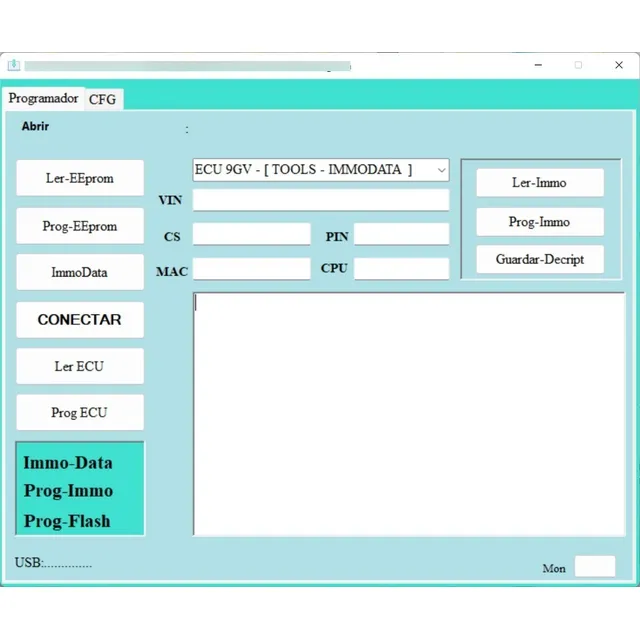This screenshot has width=640, height=640.
Task: Click the Prog ECU button
Action: [x=80, y=412]
